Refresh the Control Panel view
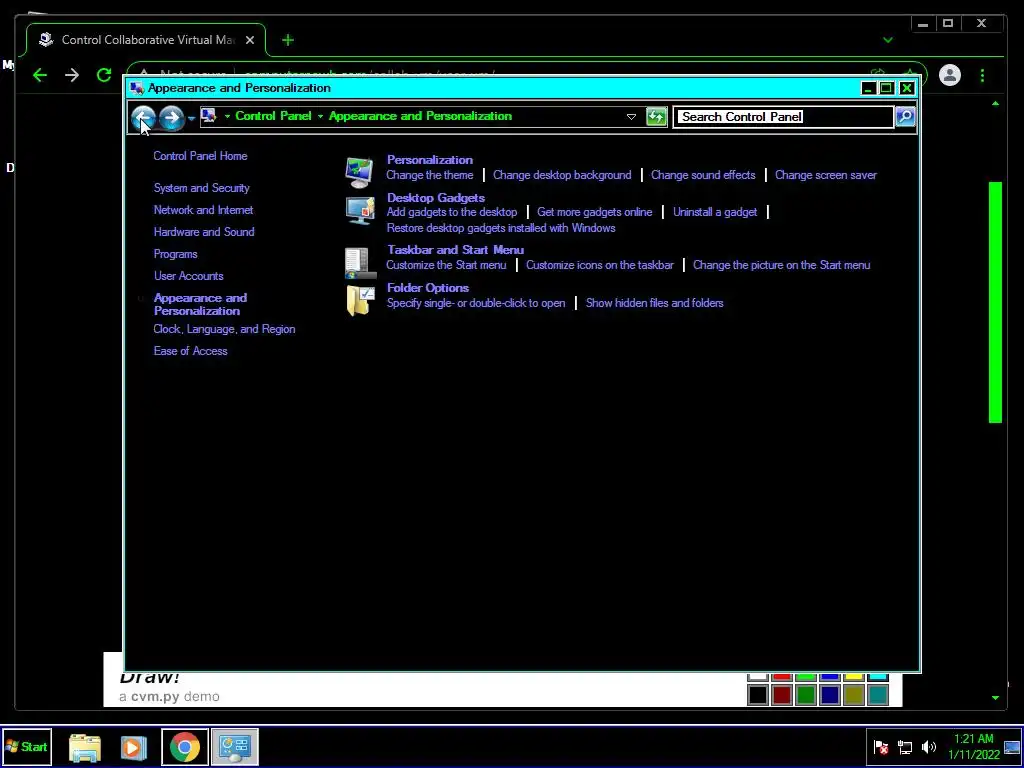This screenshot has height=768, width=1024. point(656,117)
